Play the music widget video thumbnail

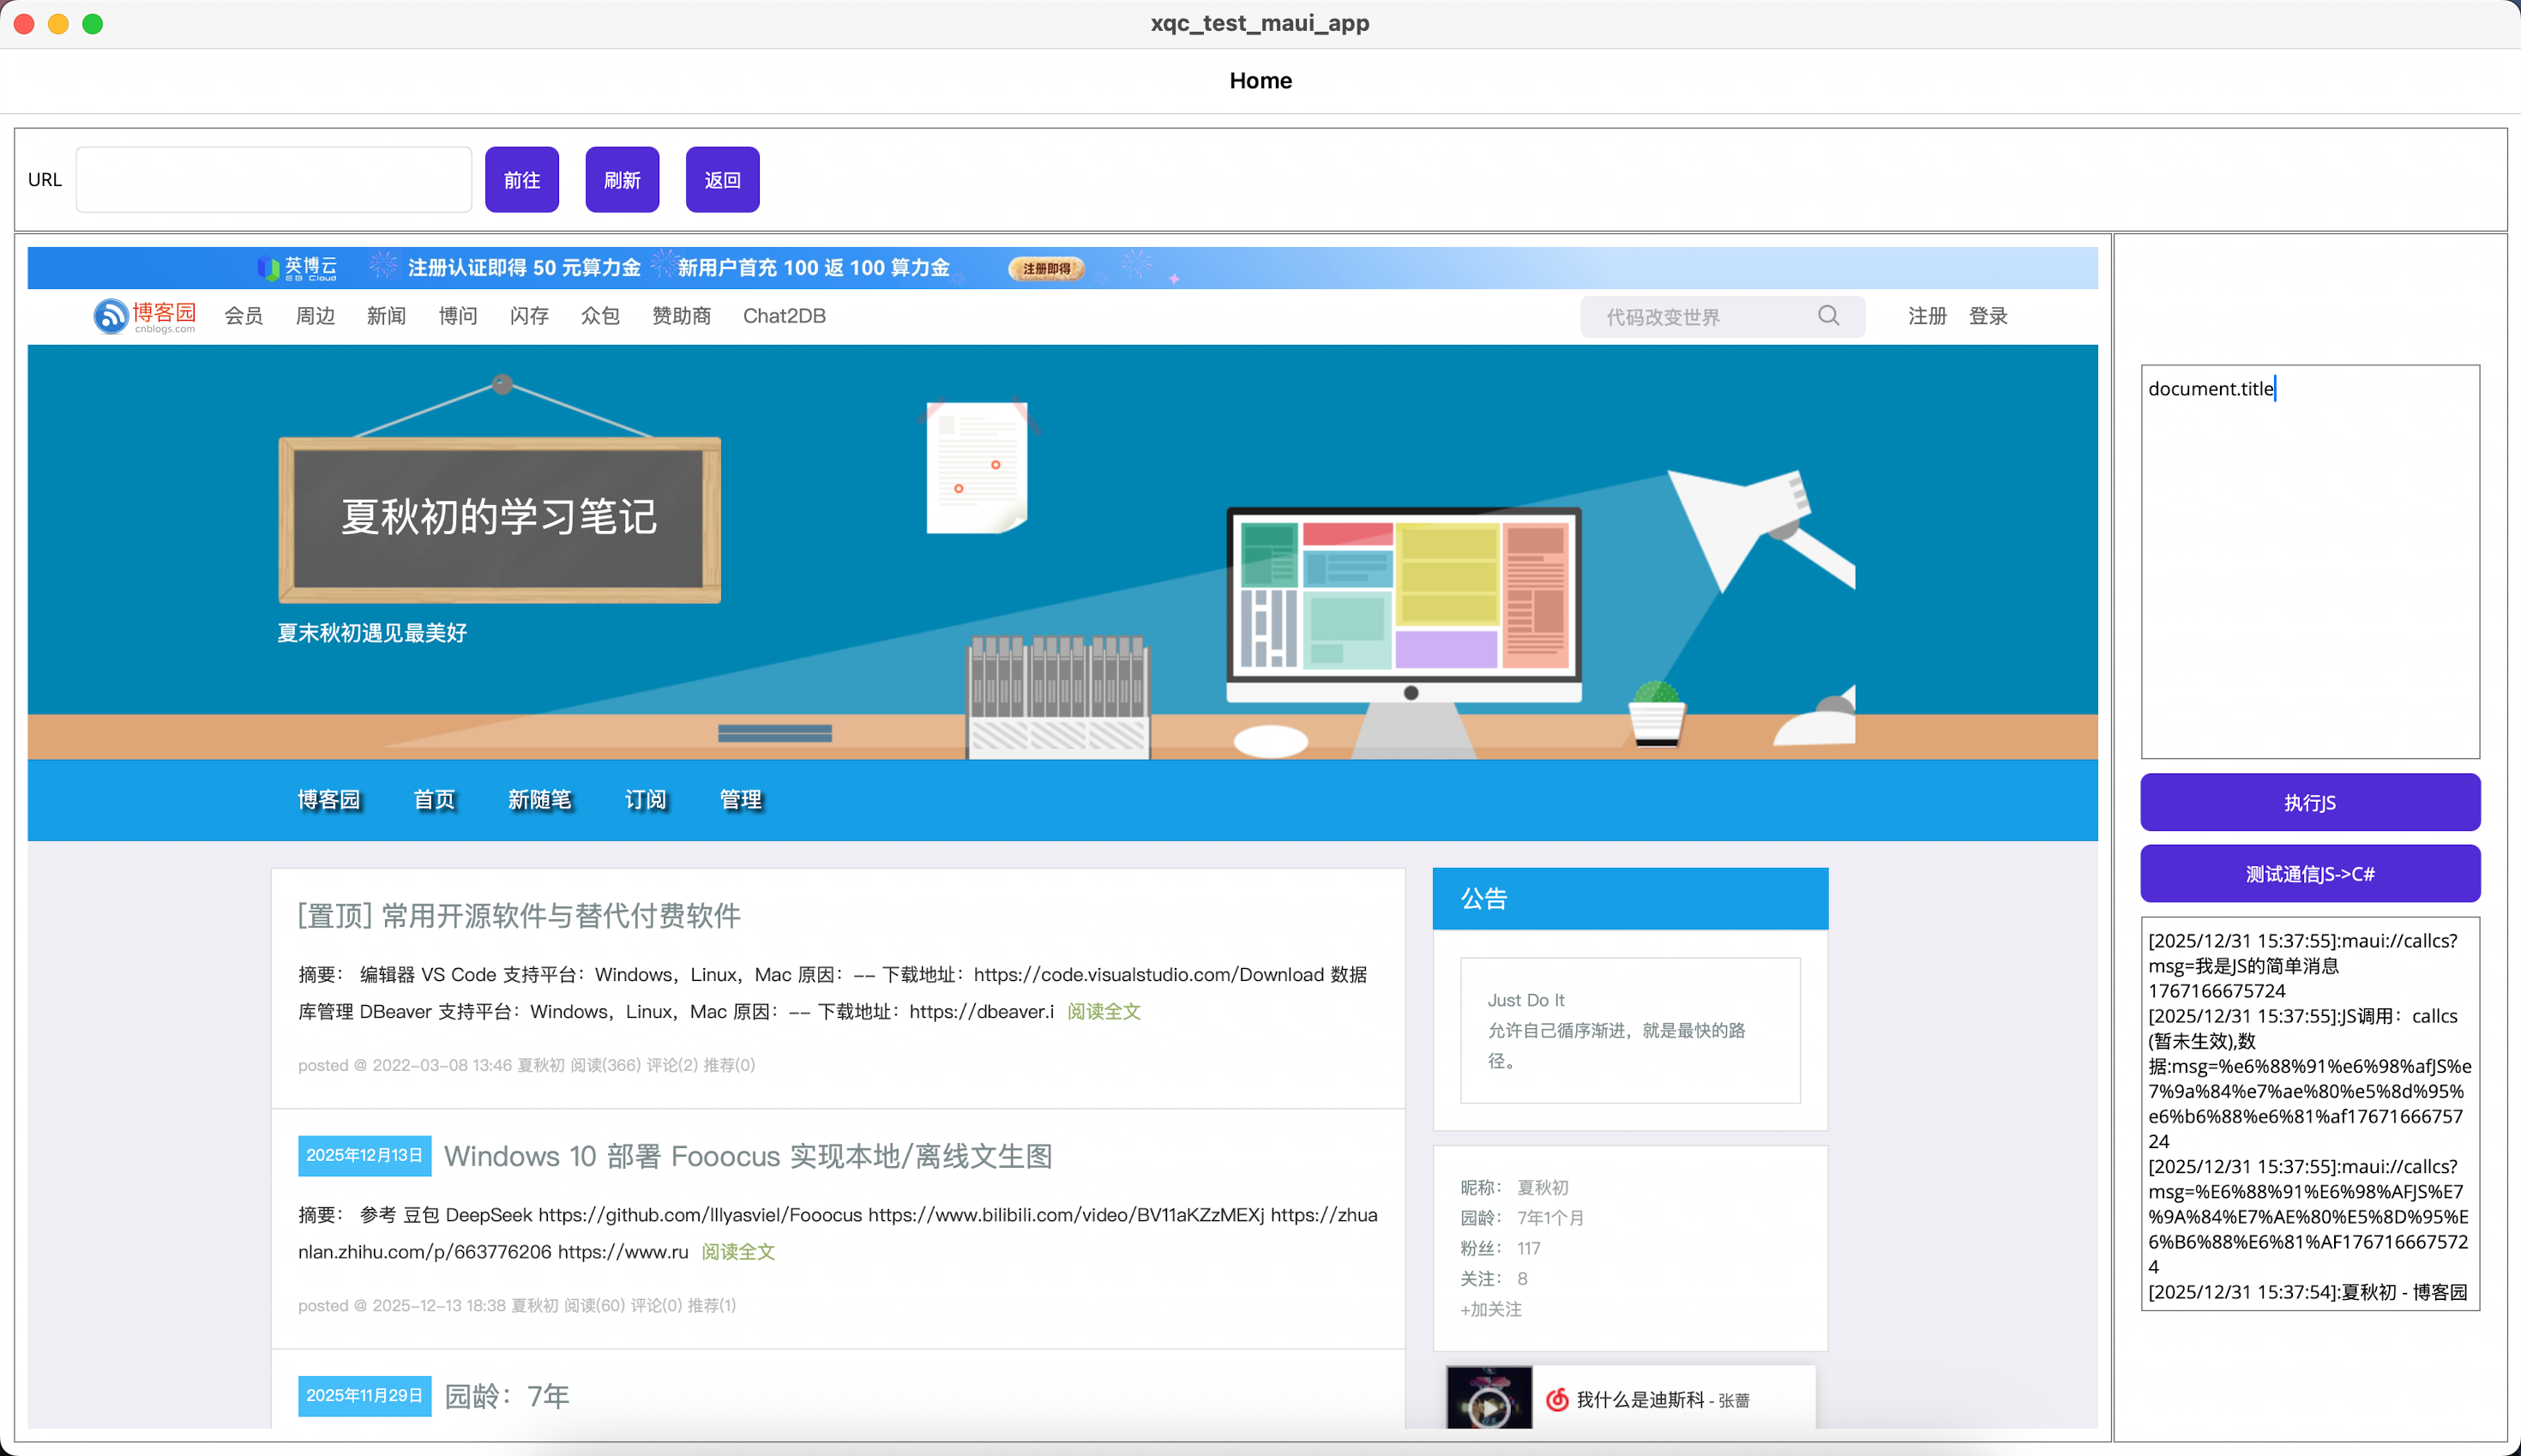(1488, 1404)
